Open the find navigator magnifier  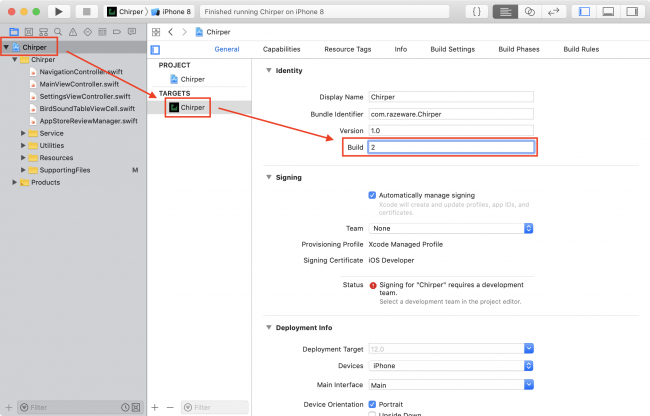[x=58, y=32]
